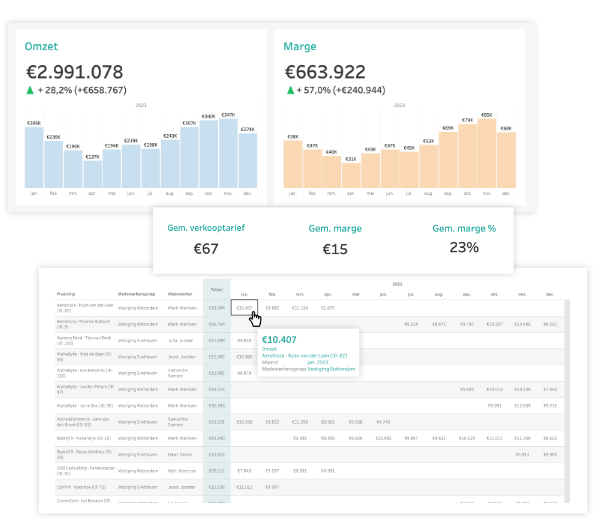This screenshot has width=595, height=531.
Task: Click the jan. column header in the table
Action: pos(244,294)
